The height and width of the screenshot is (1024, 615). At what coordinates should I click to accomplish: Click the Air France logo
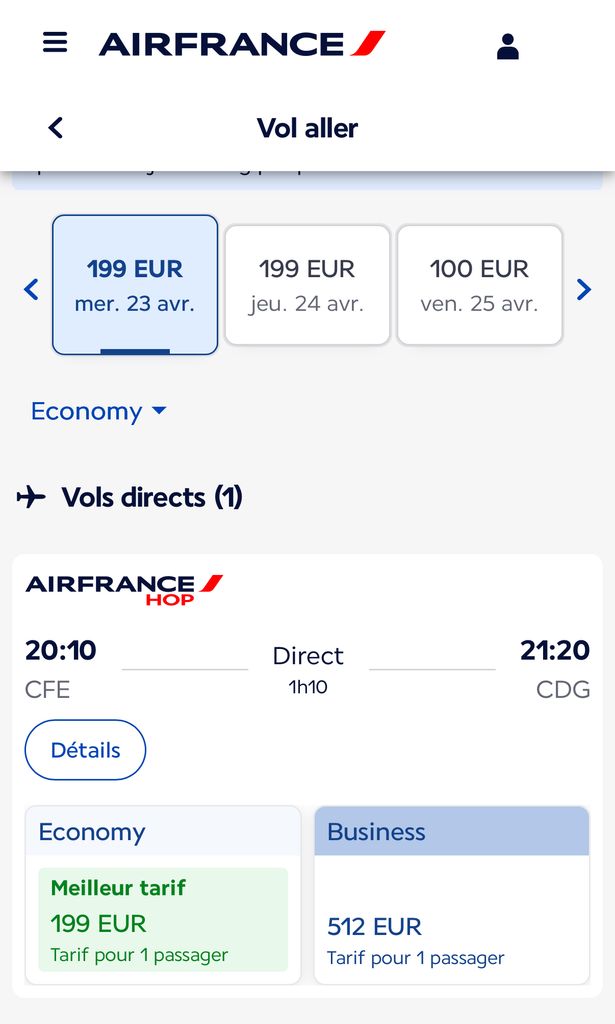(241, 44)
